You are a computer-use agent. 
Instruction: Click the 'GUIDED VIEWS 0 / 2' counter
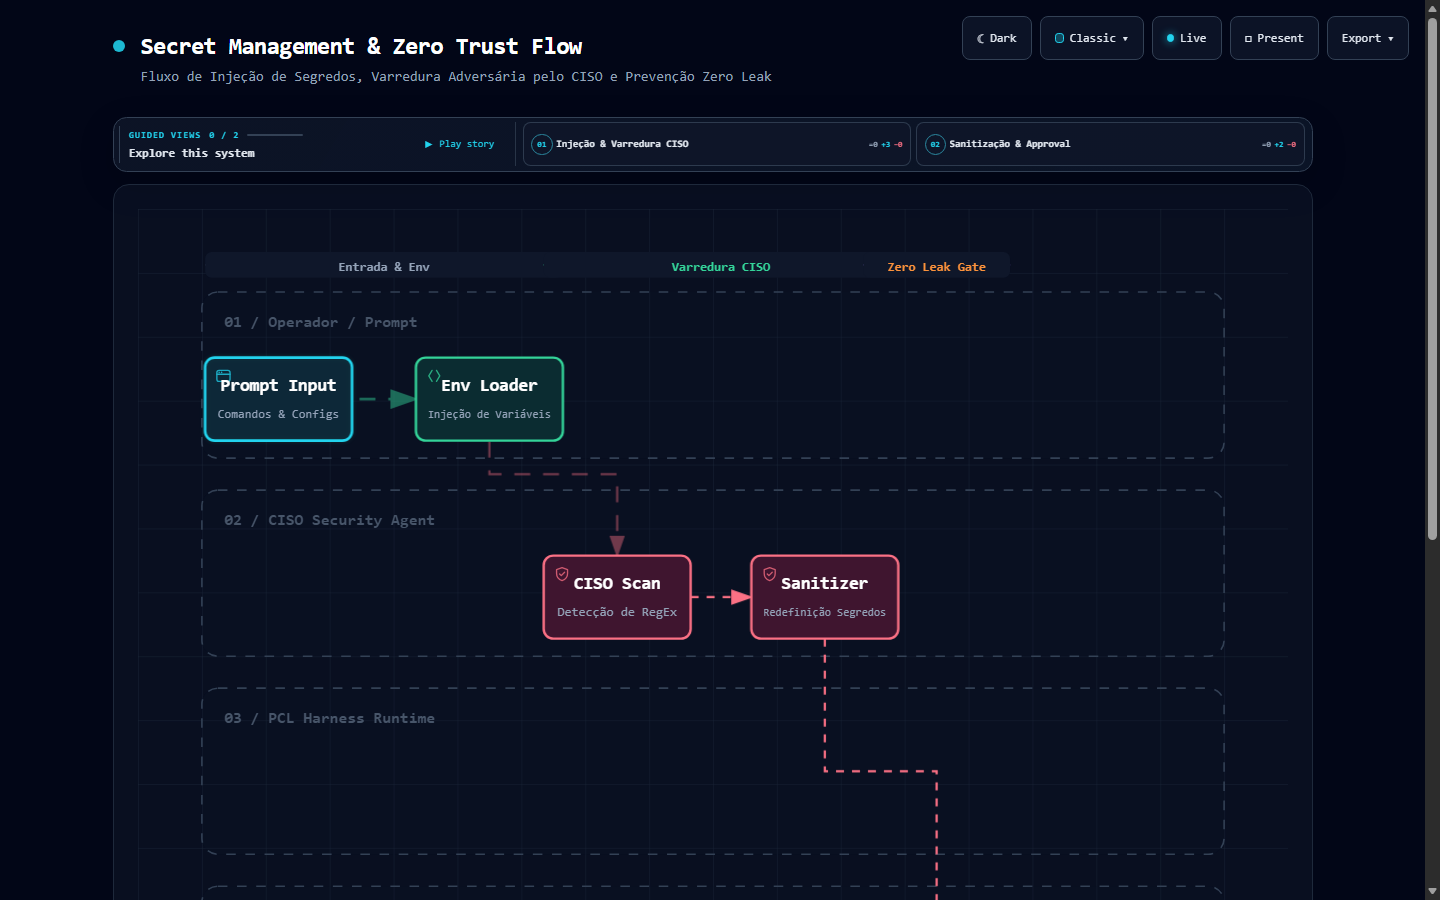click(x=183, y=135)
